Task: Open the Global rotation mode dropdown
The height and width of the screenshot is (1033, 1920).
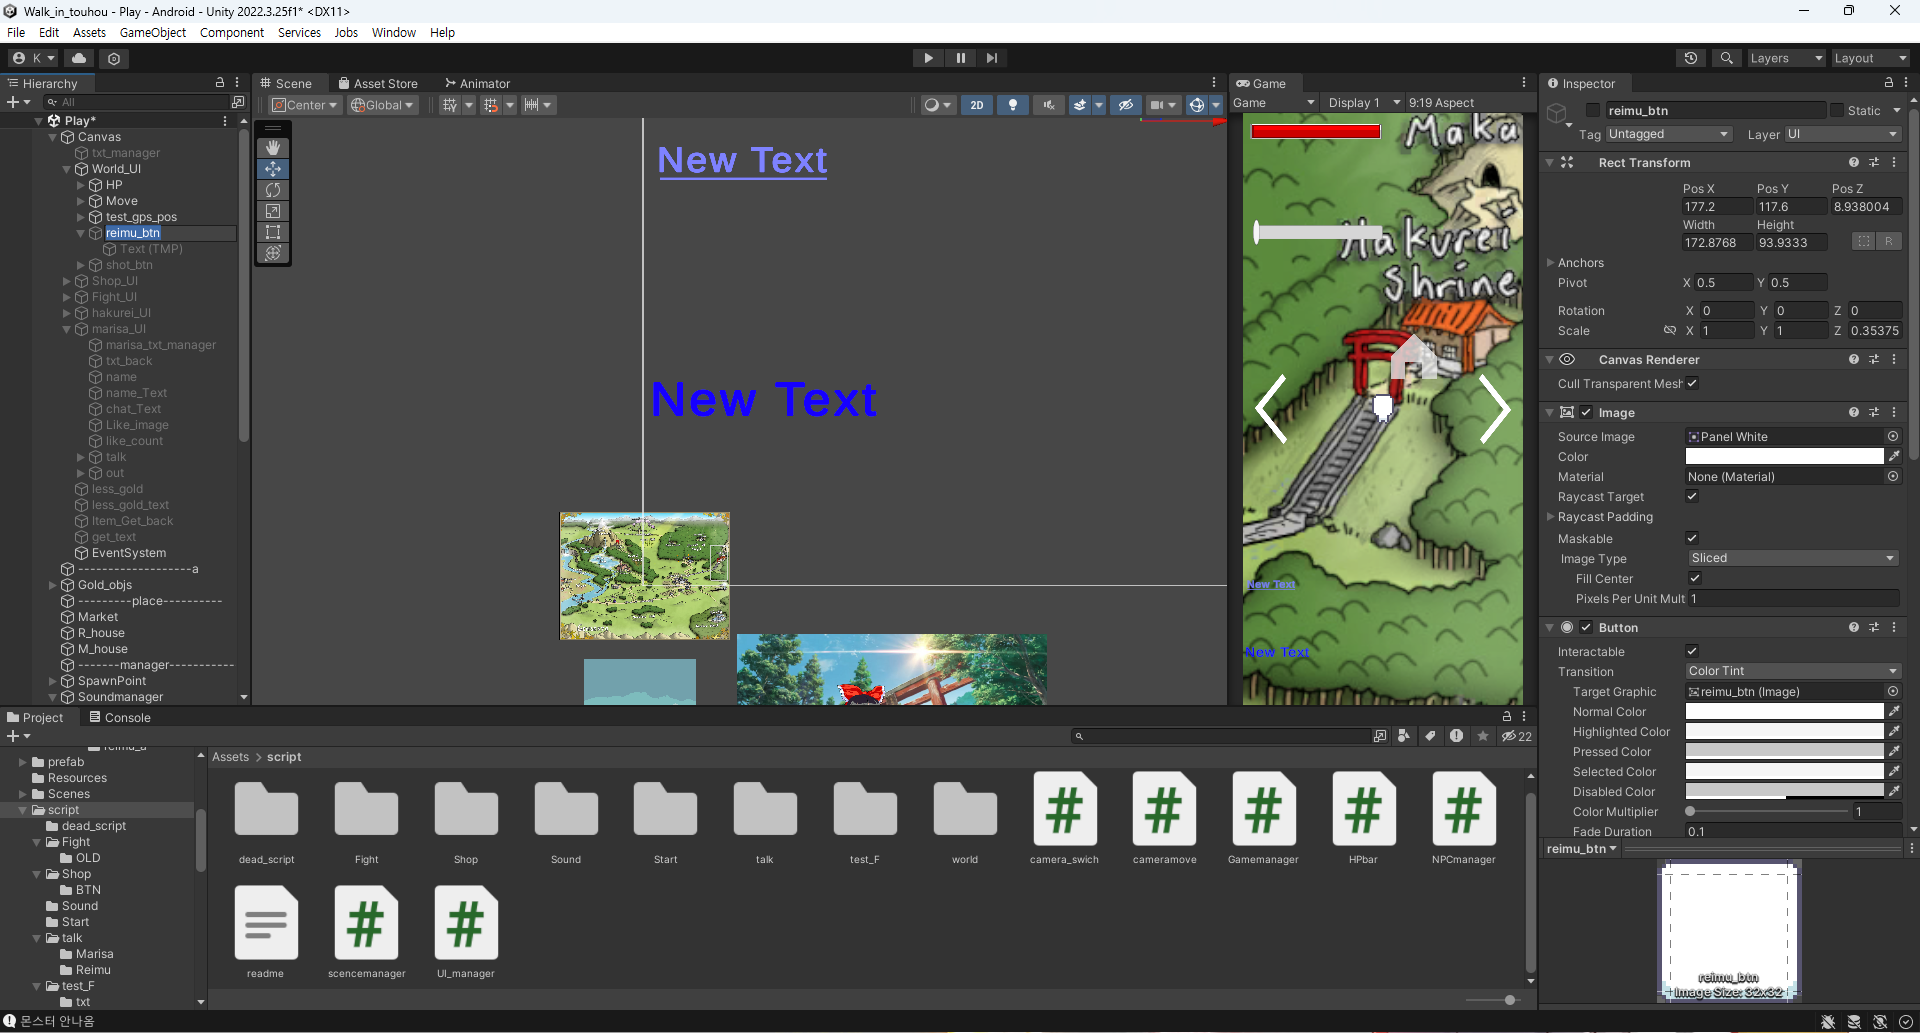Action: [382, 105]
